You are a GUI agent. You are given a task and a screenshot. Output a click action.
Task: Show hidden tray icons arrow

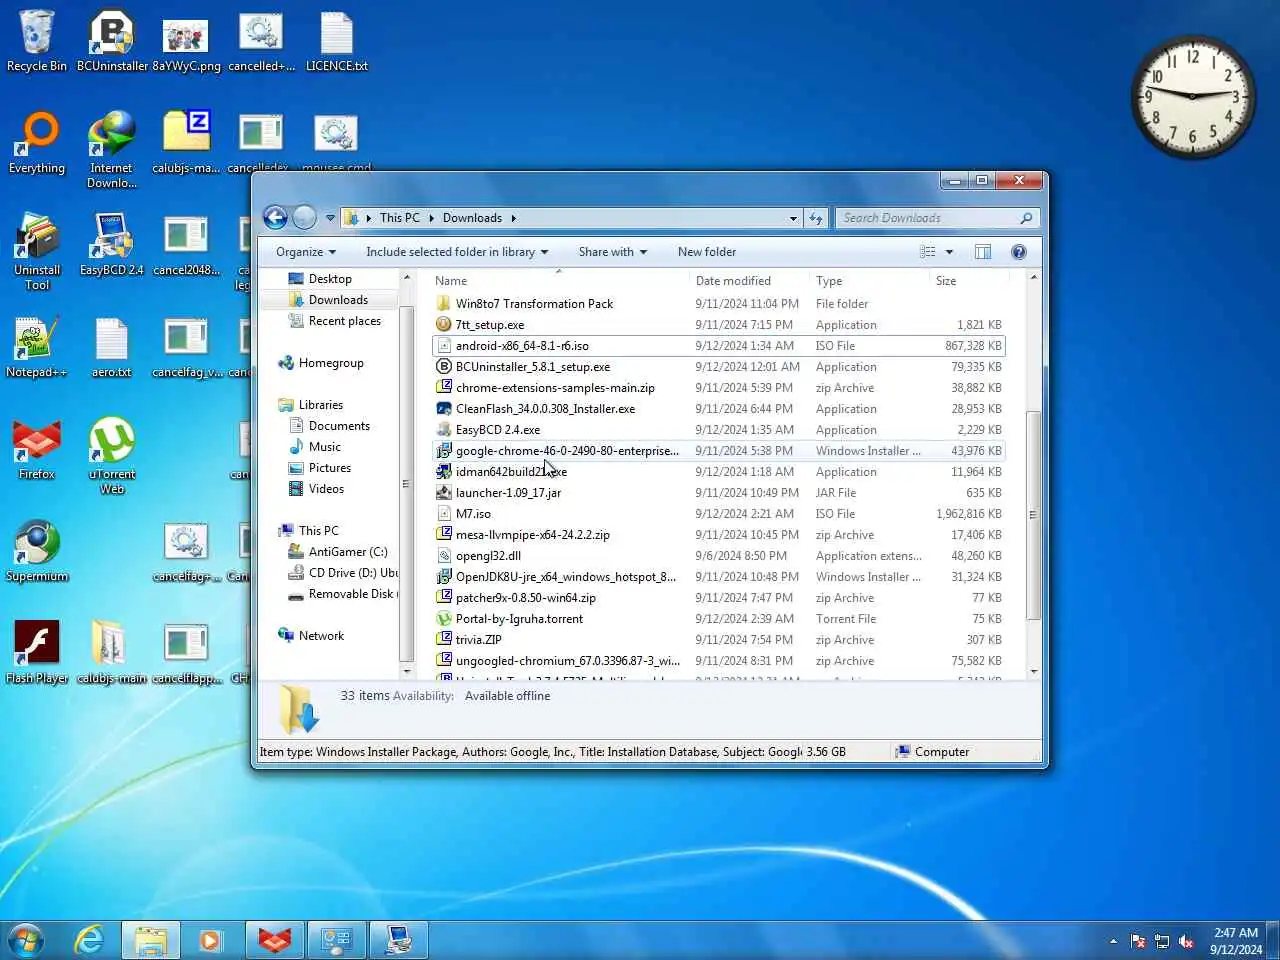(x=1113, y=941)
